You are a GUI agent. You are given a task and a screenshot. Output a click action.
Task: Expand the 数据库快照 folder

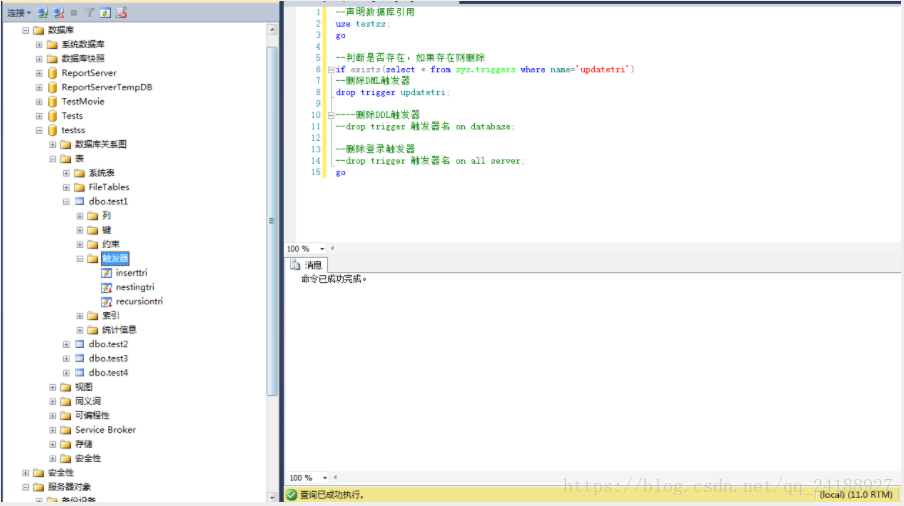click(x=39, y=59)
